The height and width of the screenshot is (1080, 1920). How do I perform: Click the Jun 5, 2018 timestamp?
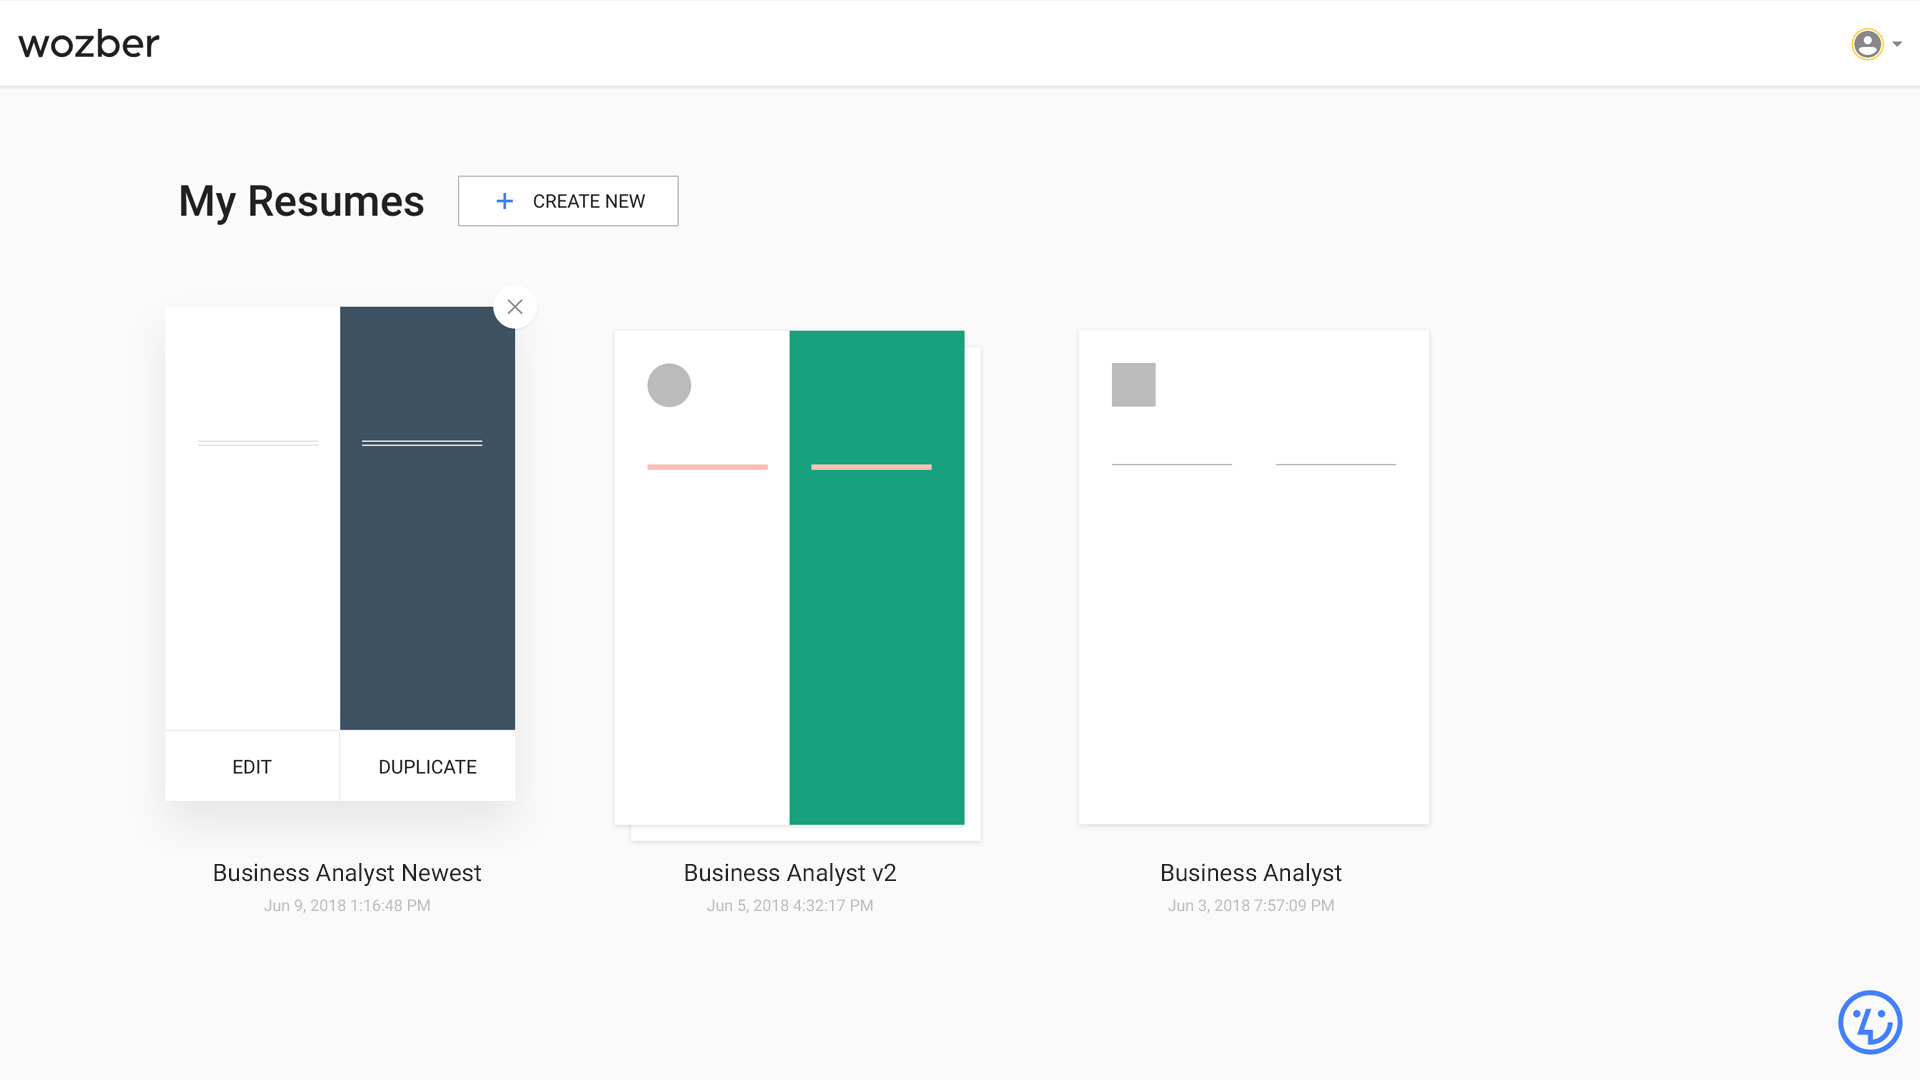(789, 906)
